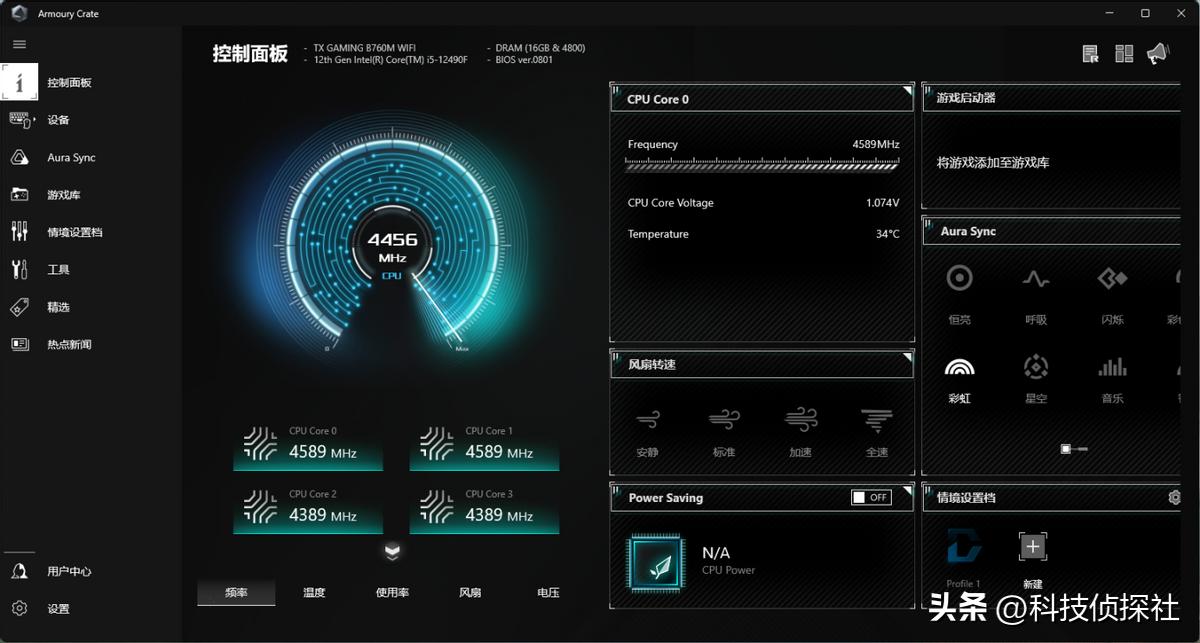
Task: Click the announcement megaphone icon
Action: coord(1157,54)
